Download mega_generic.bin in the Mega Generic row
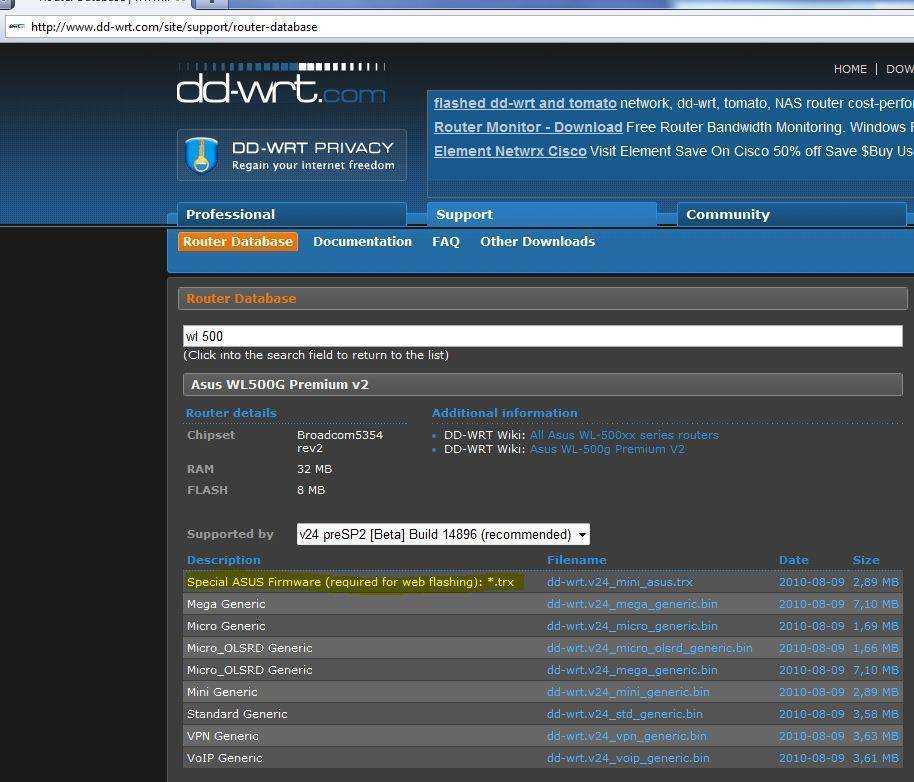The height and width of the screenshot is (782, 914). click(x=632, y=604)
